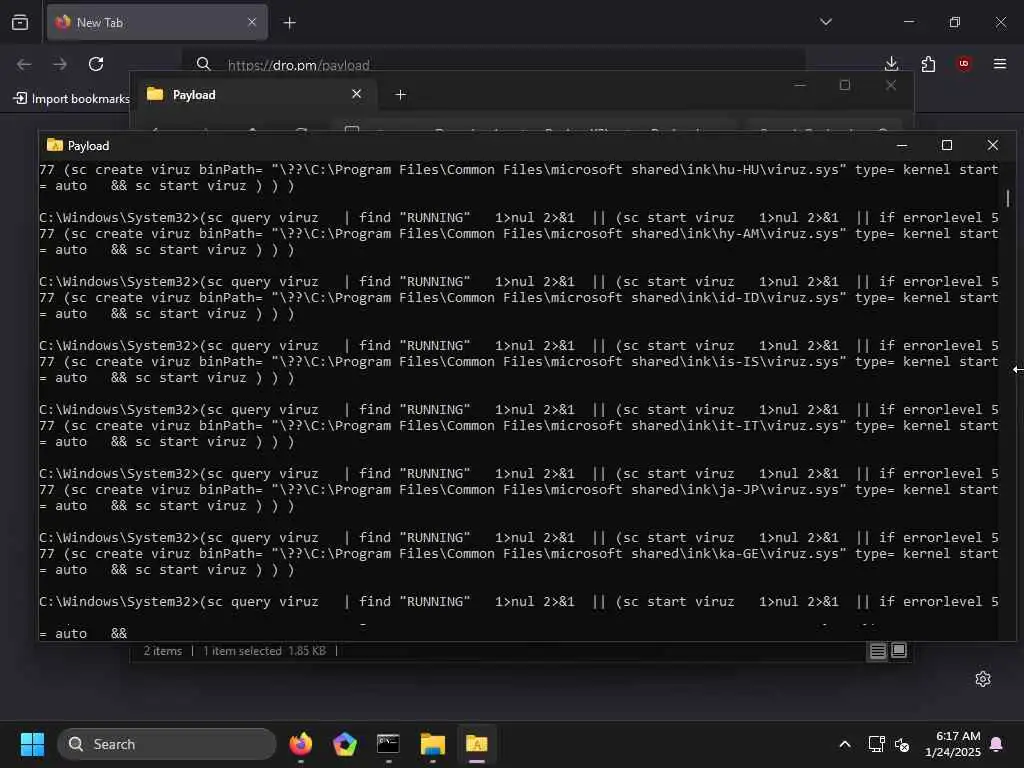Close the Payload tab in File Explorer

coord(357,94)
